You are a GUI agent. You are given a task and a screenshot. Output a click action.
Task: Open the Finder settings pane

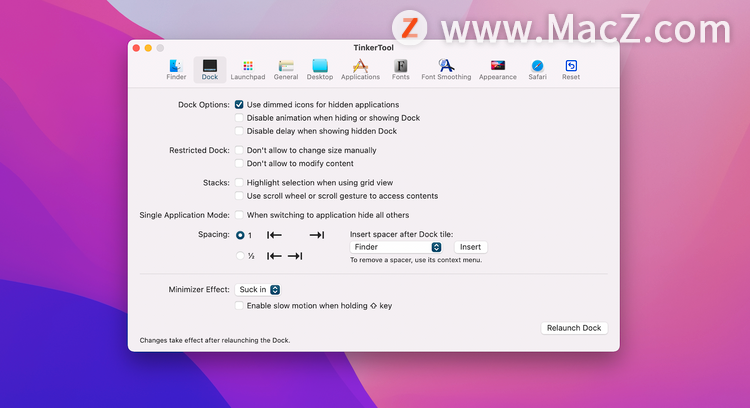tap(176, 69)
